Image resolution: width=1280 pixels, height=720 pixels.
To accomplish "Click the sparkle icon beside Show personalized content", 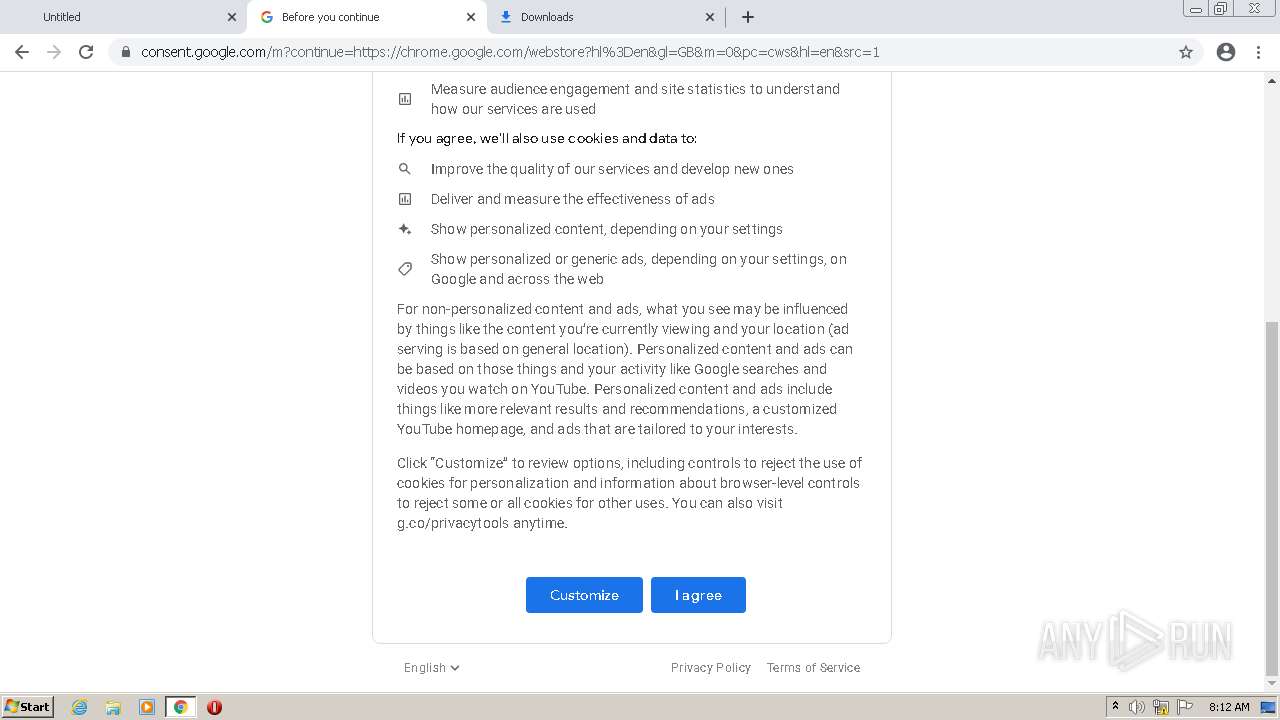I will click(405, 229).
